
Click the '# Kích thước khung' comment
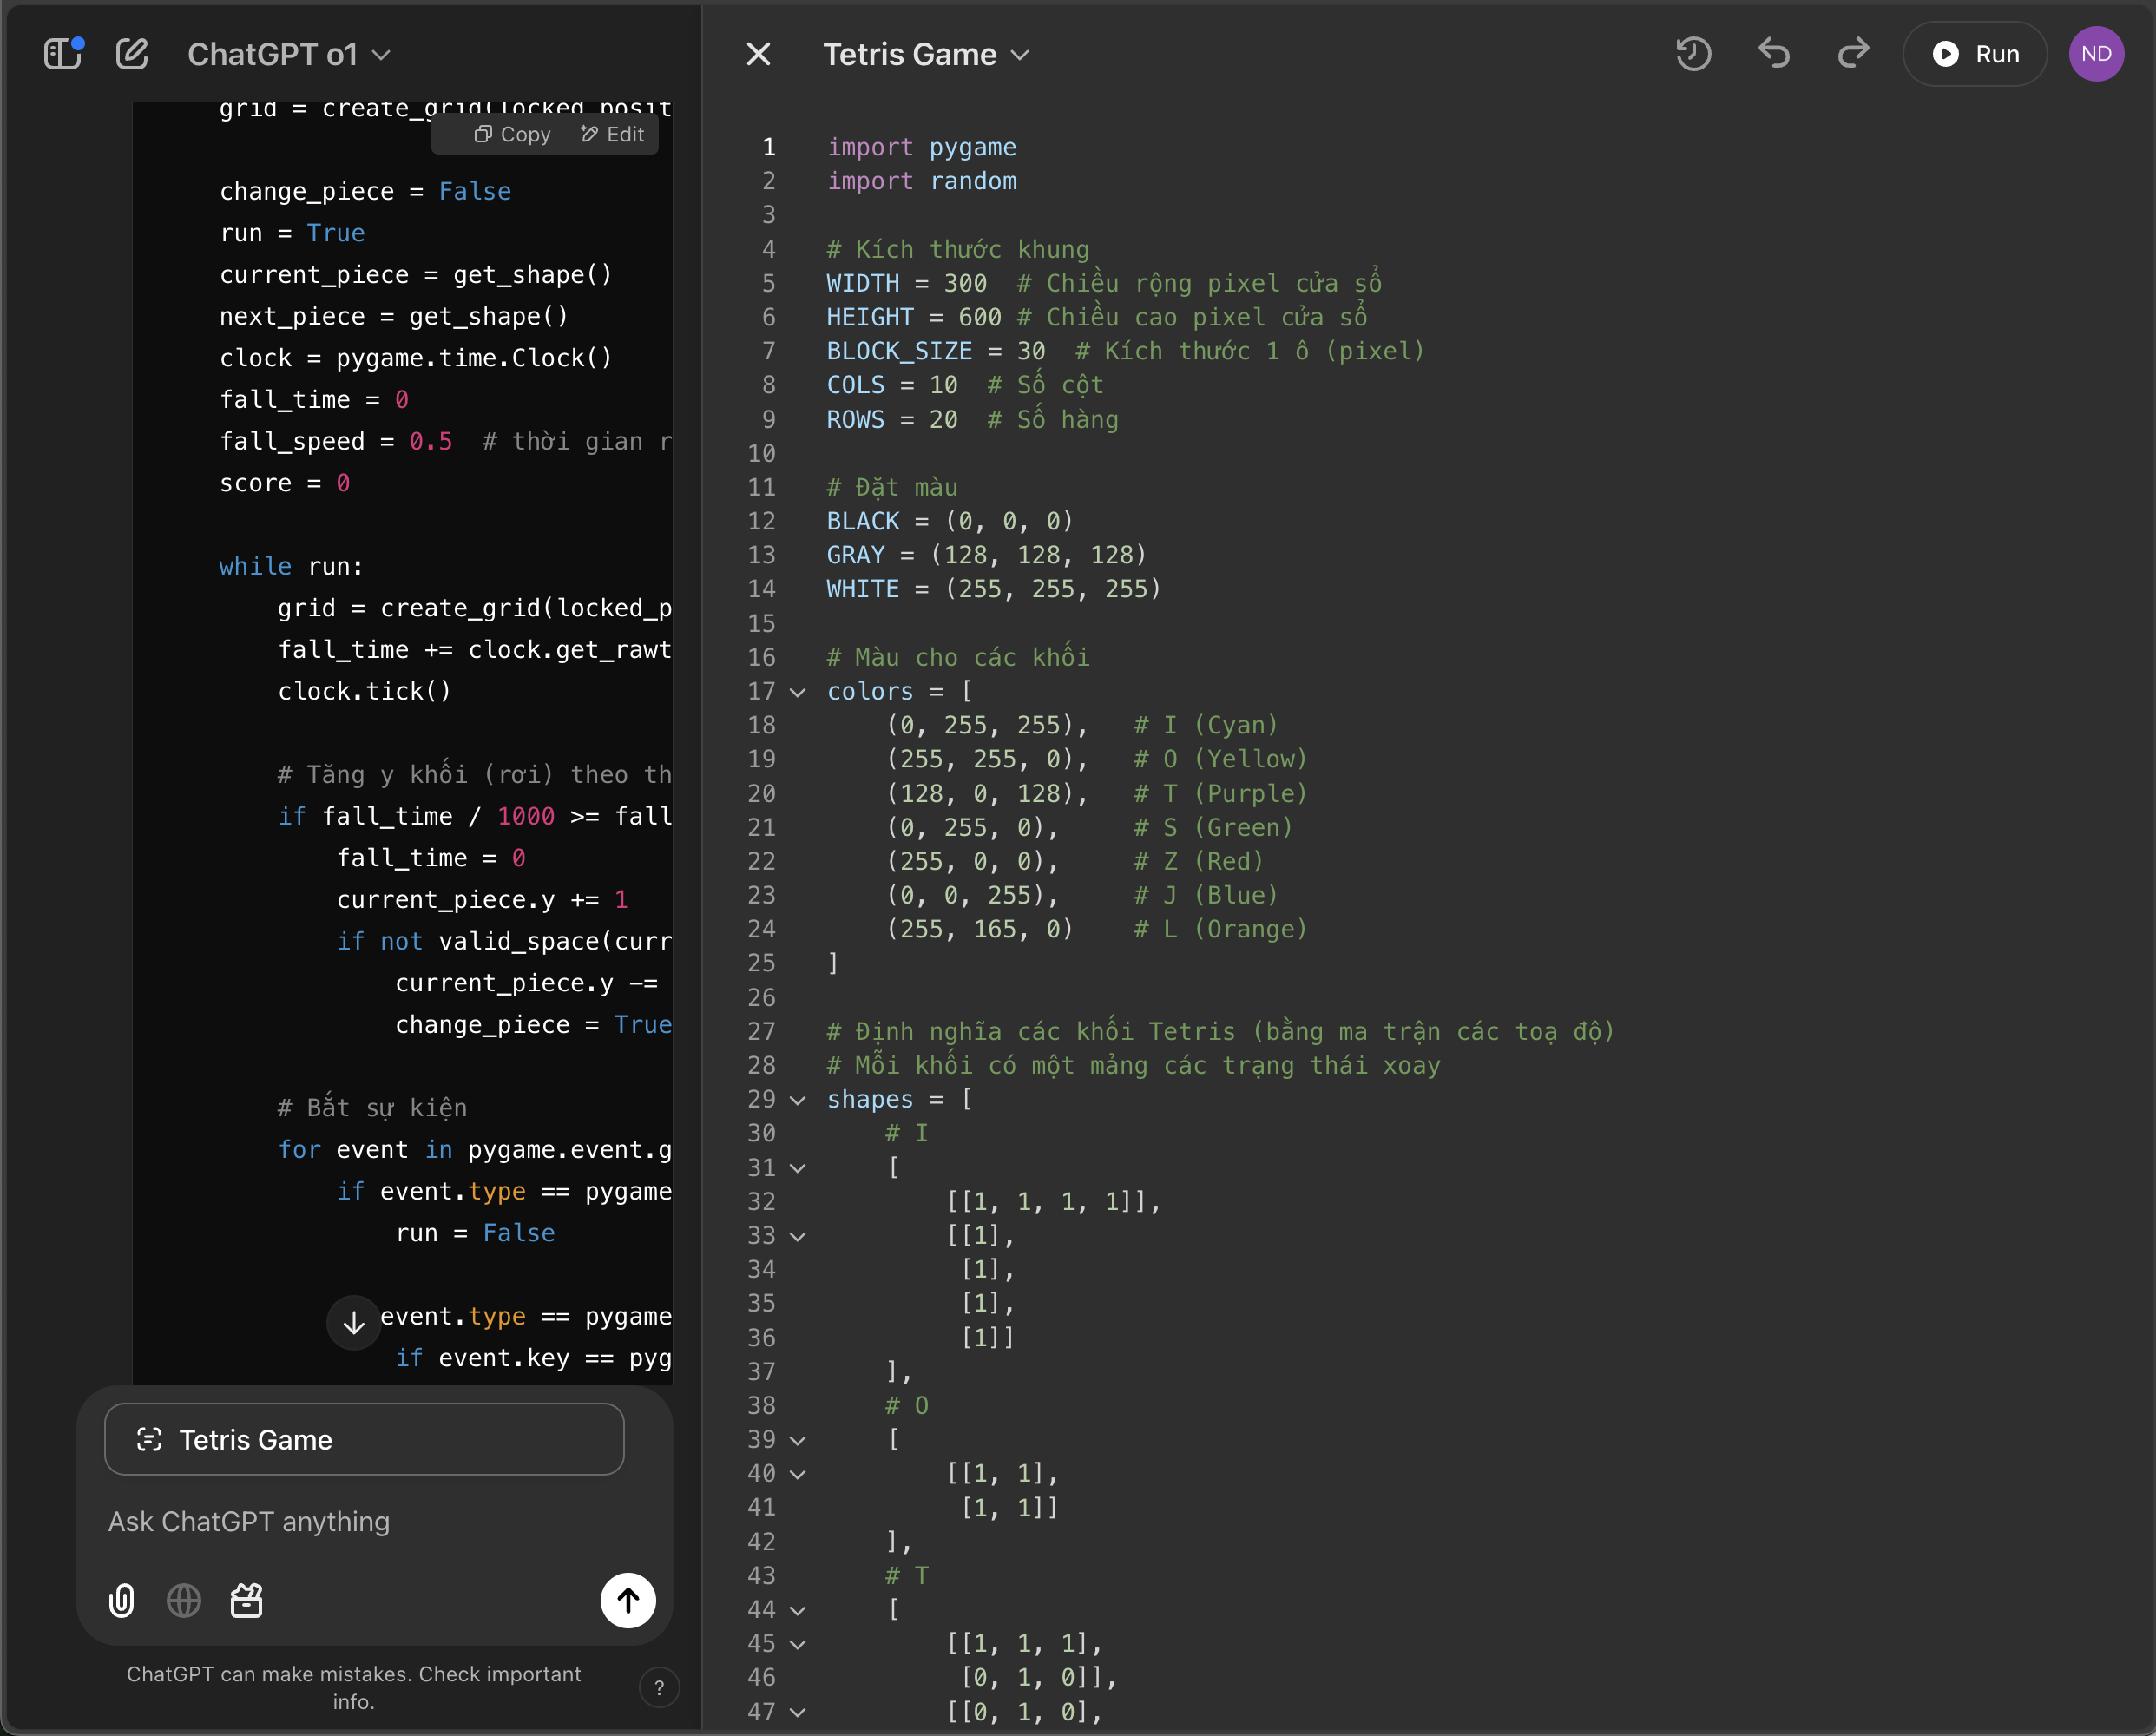(957, 249)
